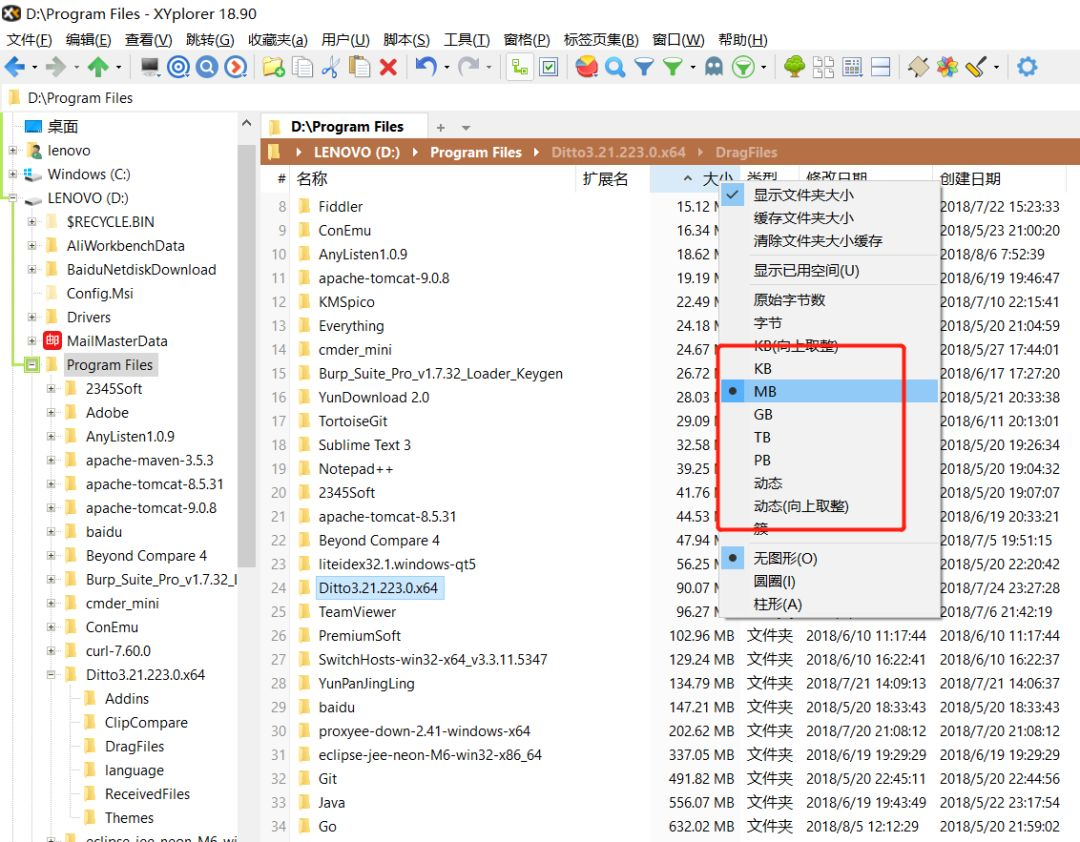Toggle 显示文件夹大小 checked option
Image resolution: width=1080 pixels, height=842 pixels.
[x=829, y=195]
